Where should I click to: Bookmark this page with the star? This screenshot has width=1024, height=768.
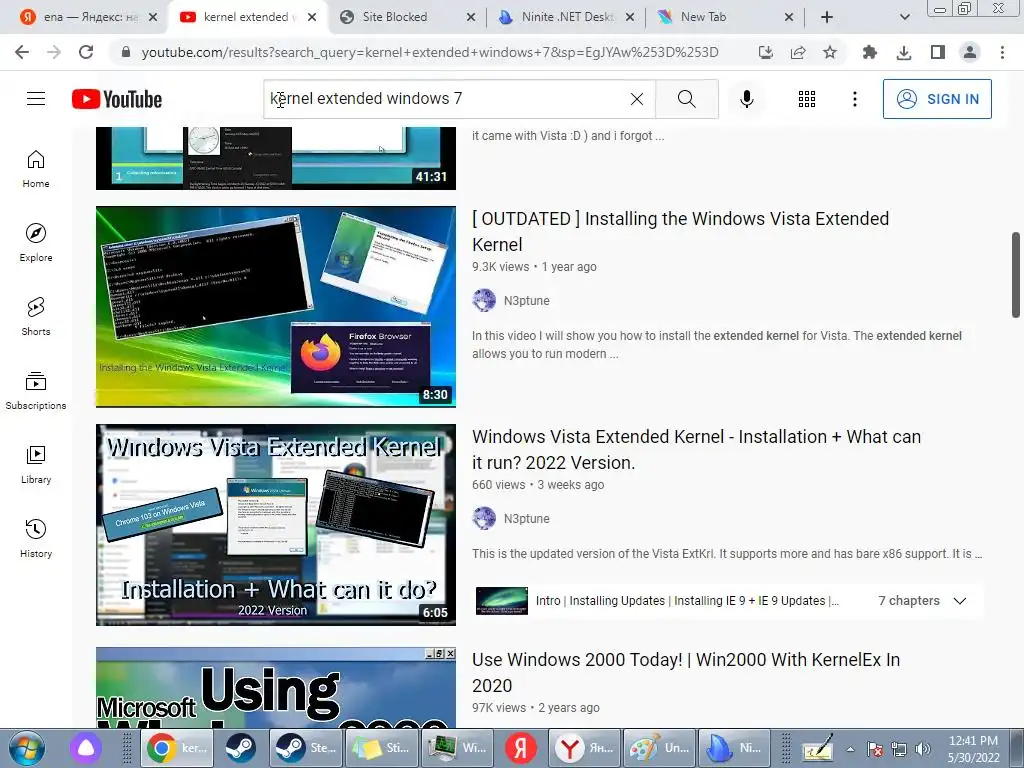(x=829, y=52)
